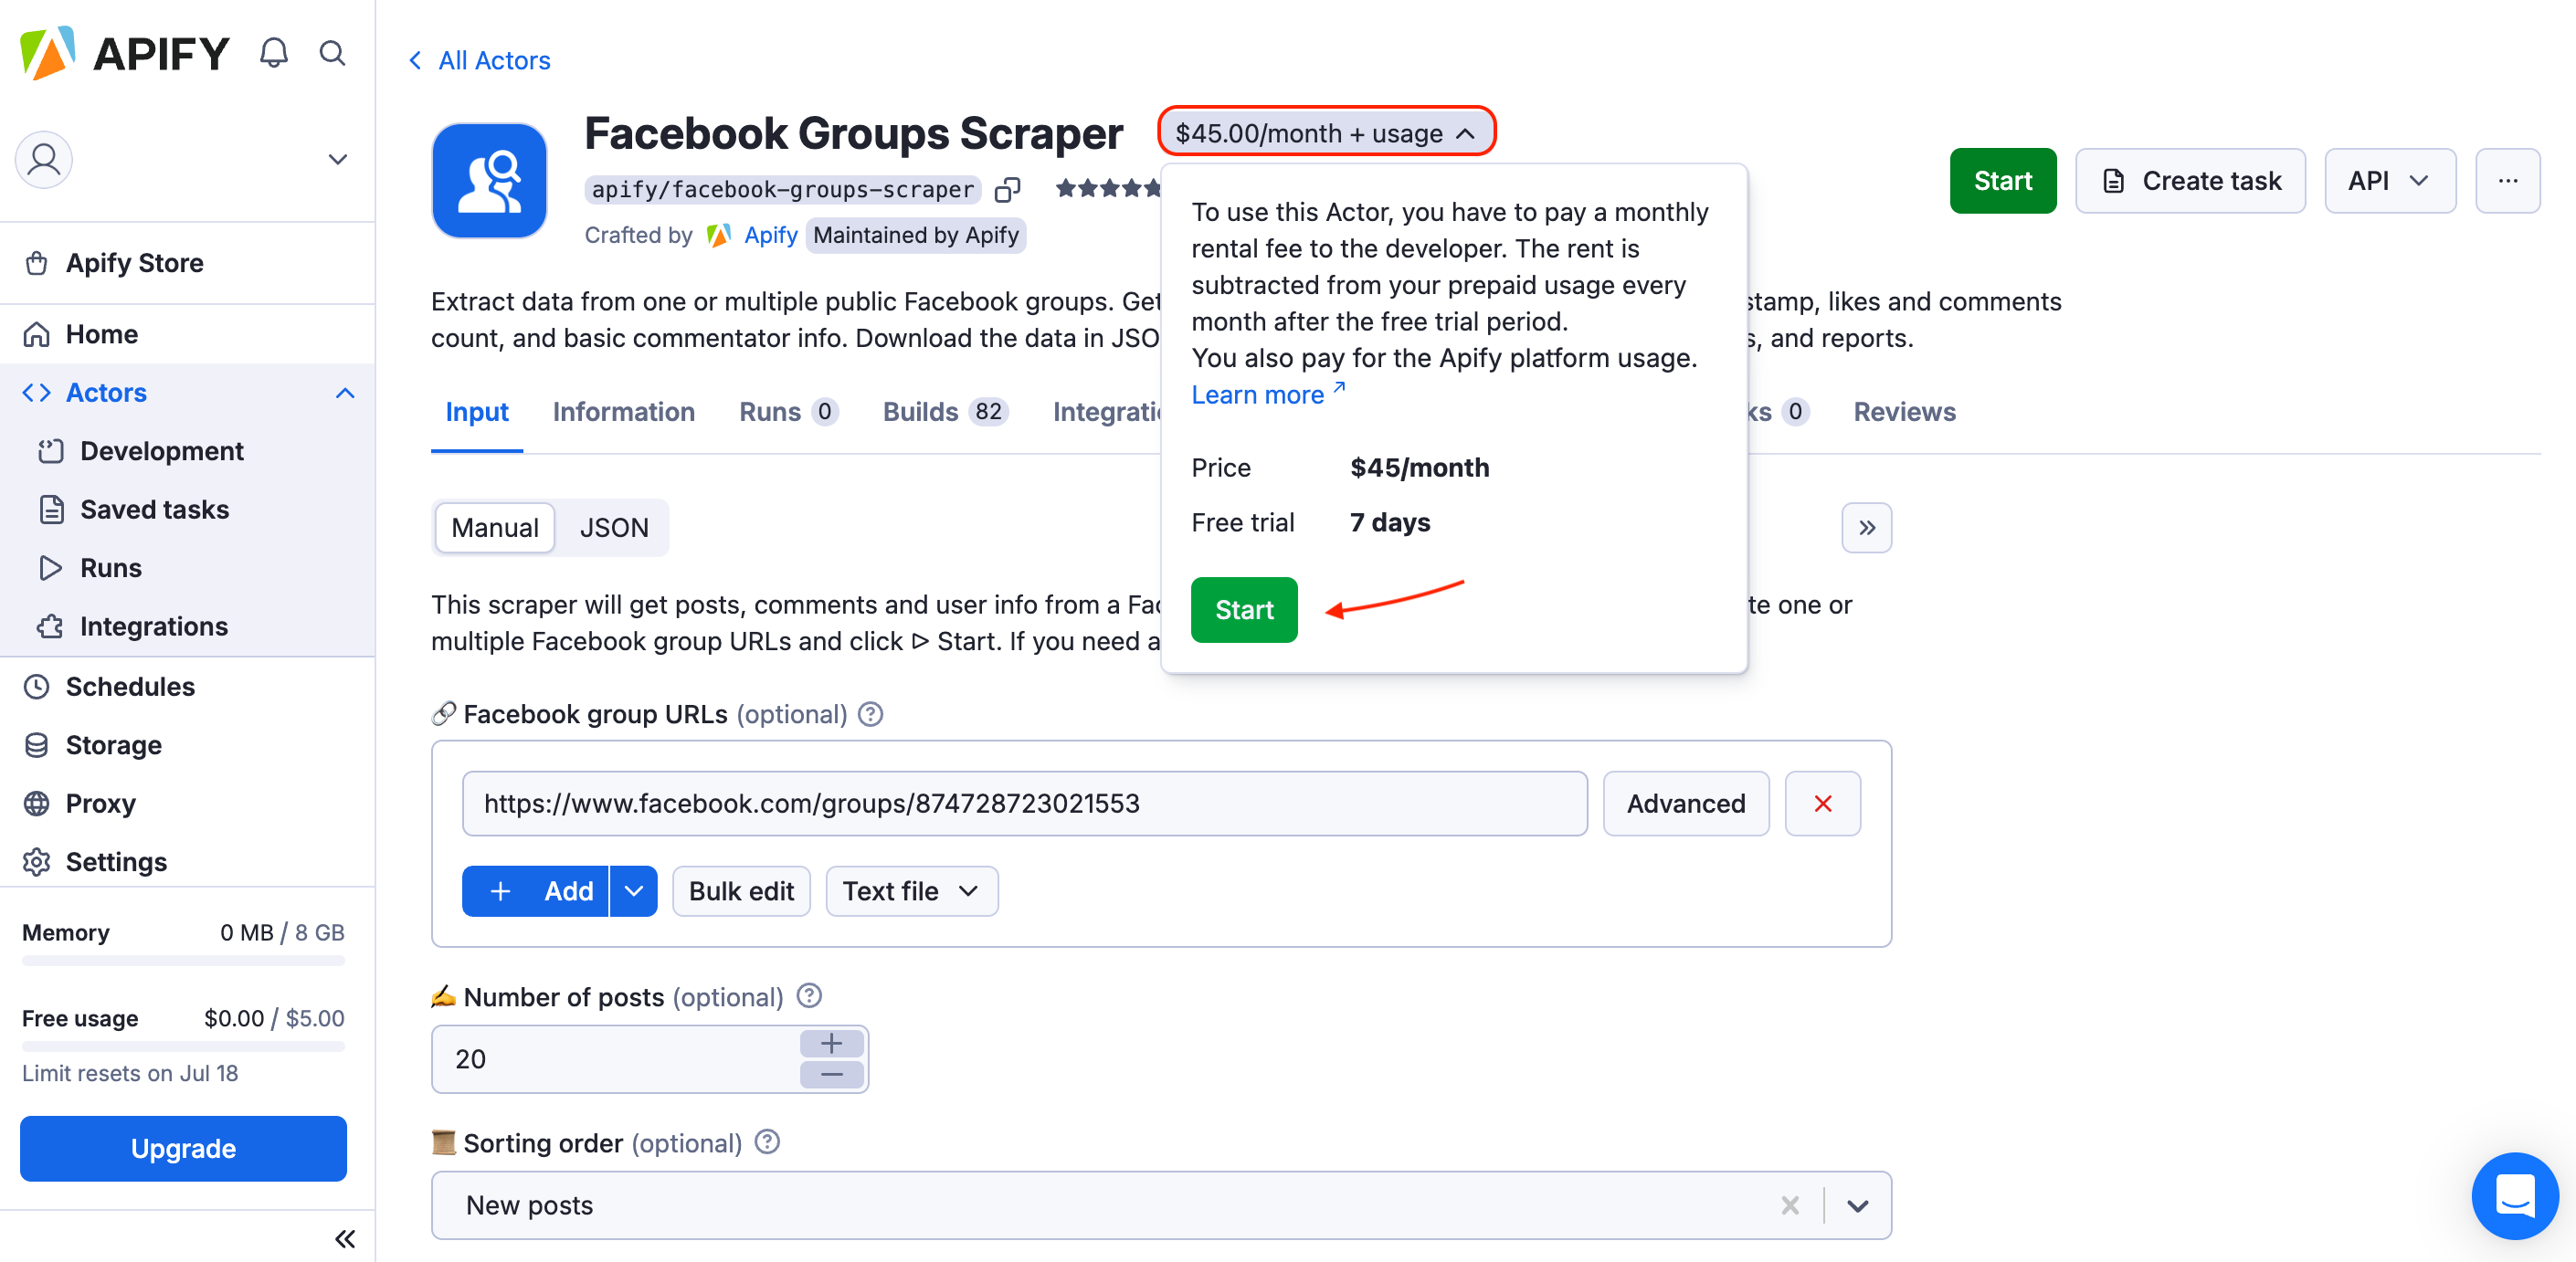Expand the Text file dropdown

click(x=910, y=890)
